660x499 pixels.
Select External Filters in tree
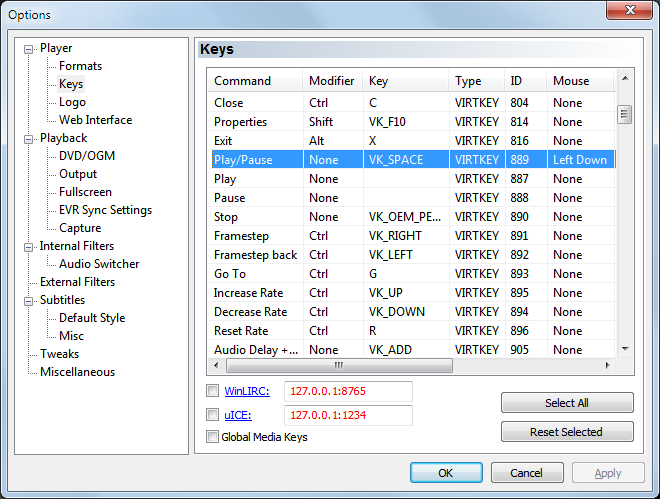(77, 282)
